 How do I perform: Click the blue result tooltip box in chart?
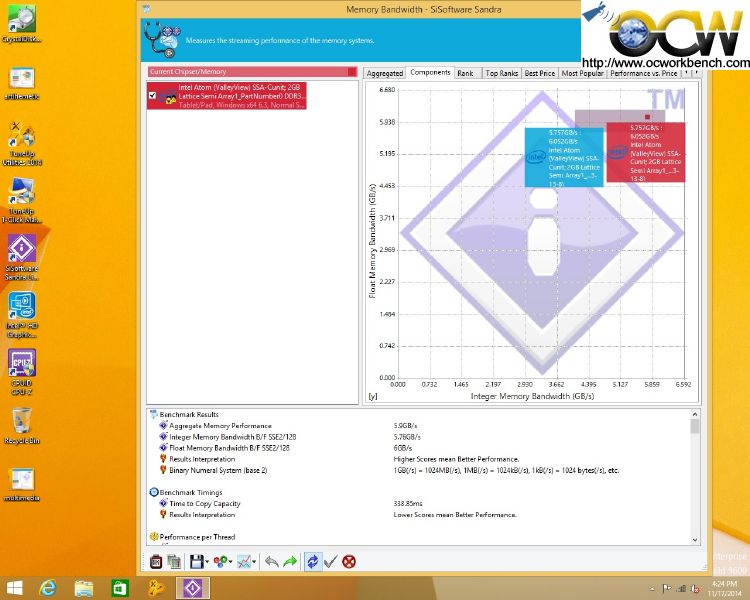[x=564, y=157]
